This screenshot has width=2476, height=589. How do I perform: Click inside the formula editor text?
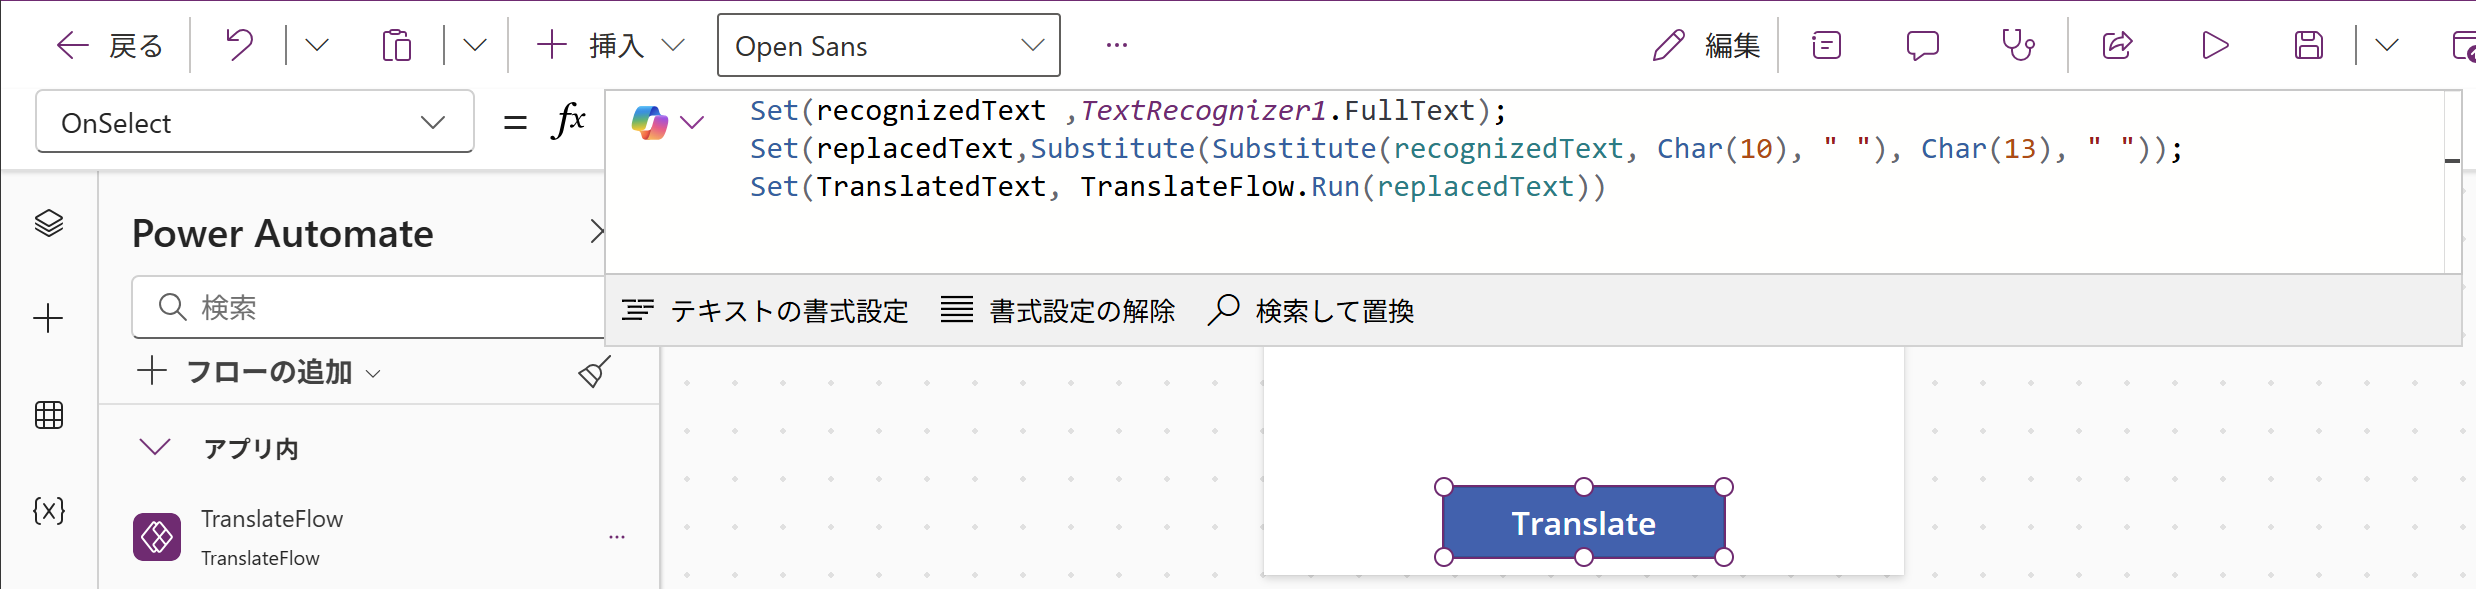pos(1466,148)
